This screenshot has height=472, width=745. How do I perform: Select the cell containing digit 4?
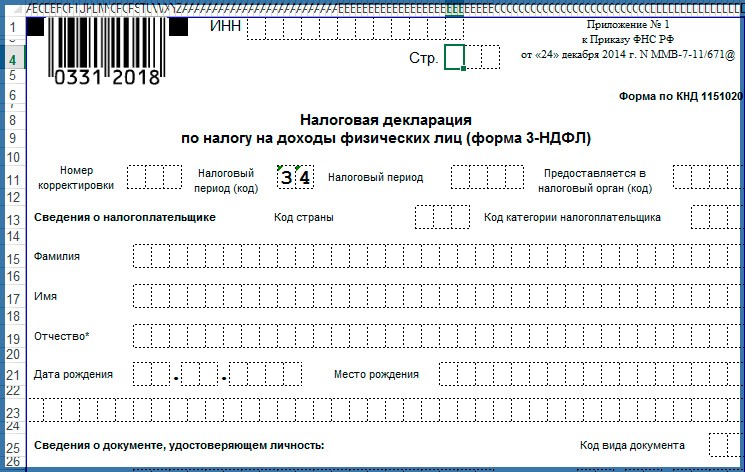[305, 178]
